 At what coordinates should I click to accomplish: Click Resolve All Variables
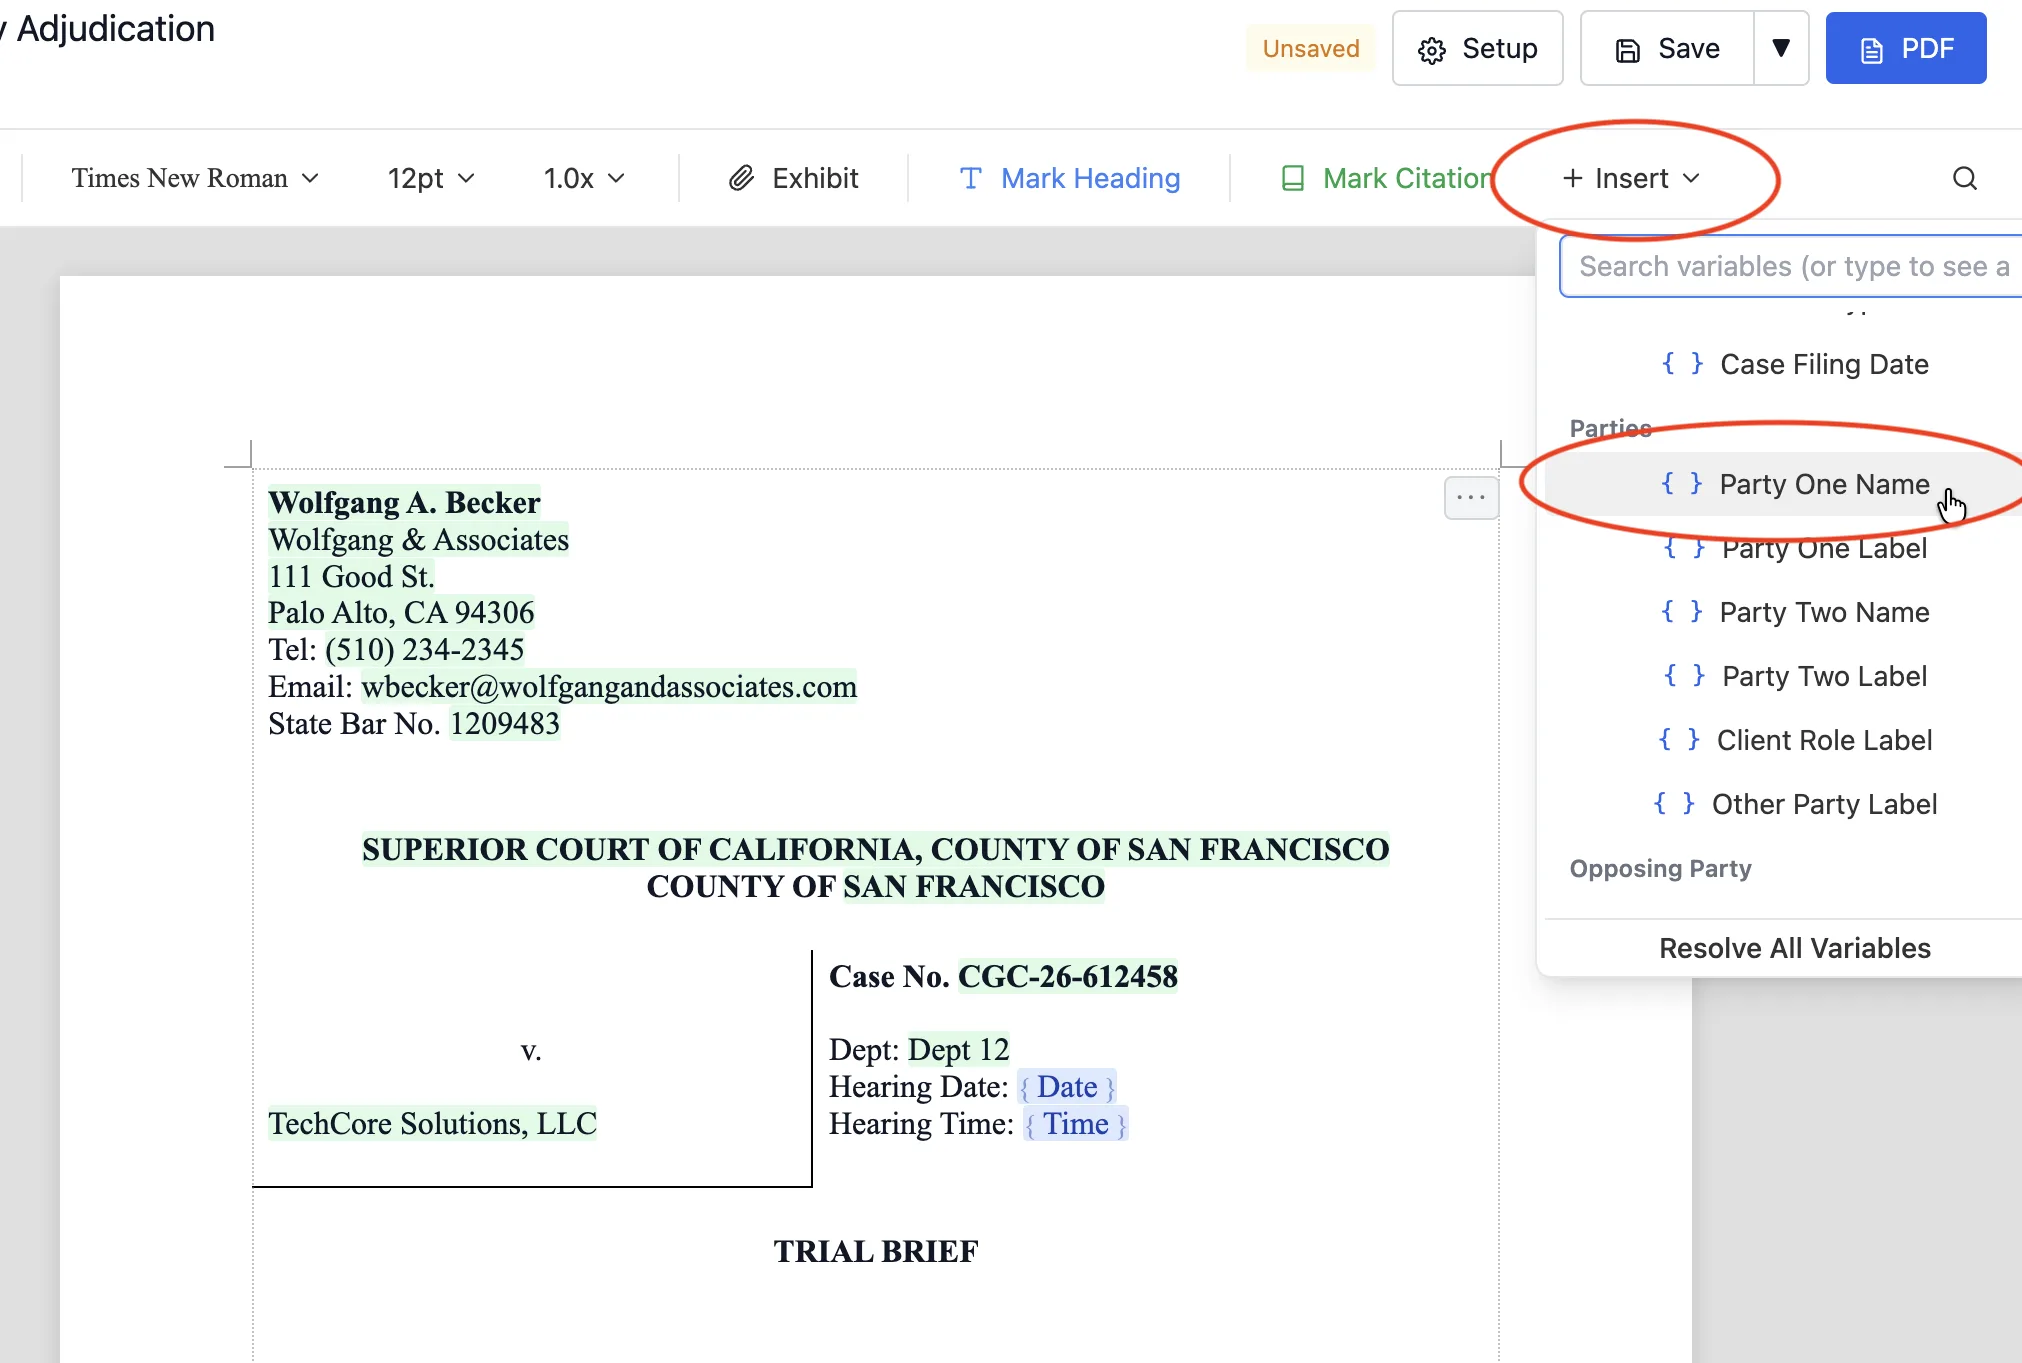1795,948
